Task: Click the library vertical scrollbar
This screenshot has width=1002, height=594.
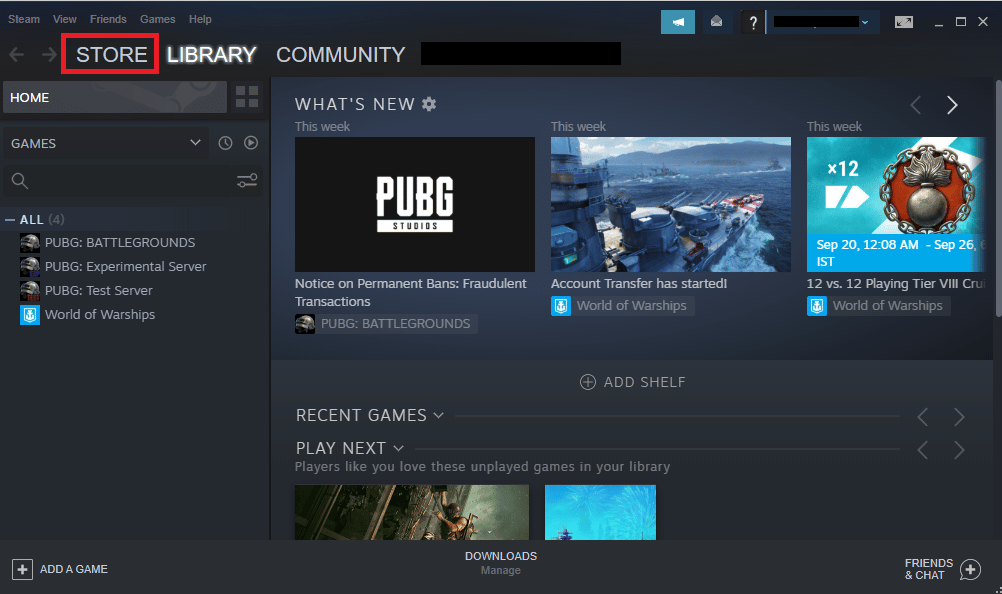Action: [x=998, y=198]
